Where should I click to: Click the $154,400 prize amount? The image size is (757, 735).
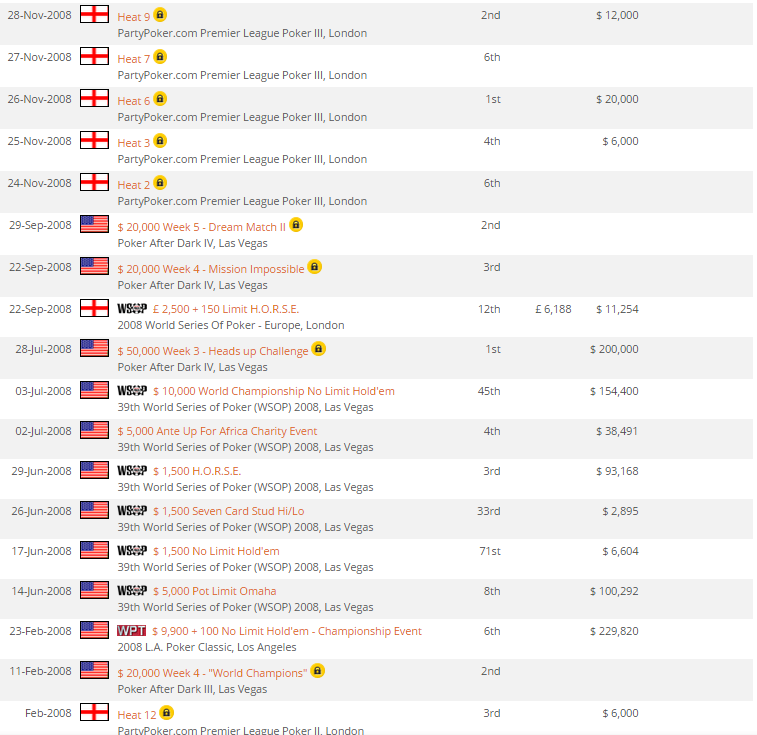pyautogui.click(x=614, y=391)
